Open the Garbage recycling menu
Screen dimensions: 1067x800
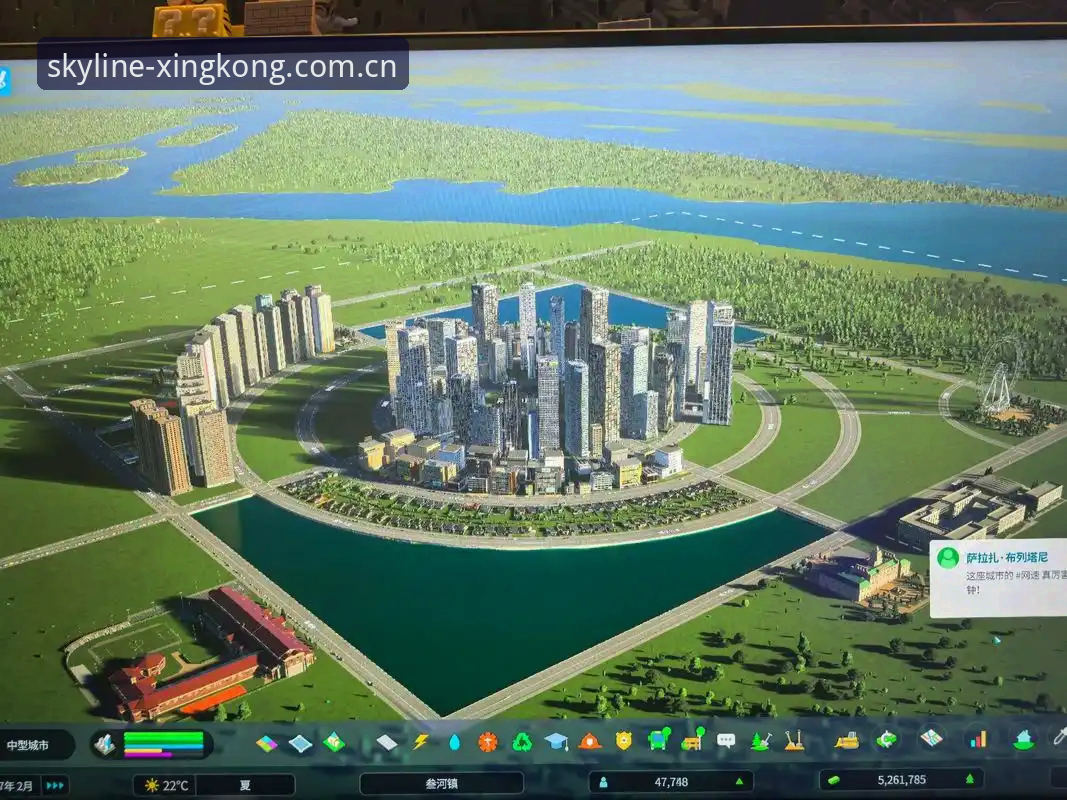coord(522,741)
